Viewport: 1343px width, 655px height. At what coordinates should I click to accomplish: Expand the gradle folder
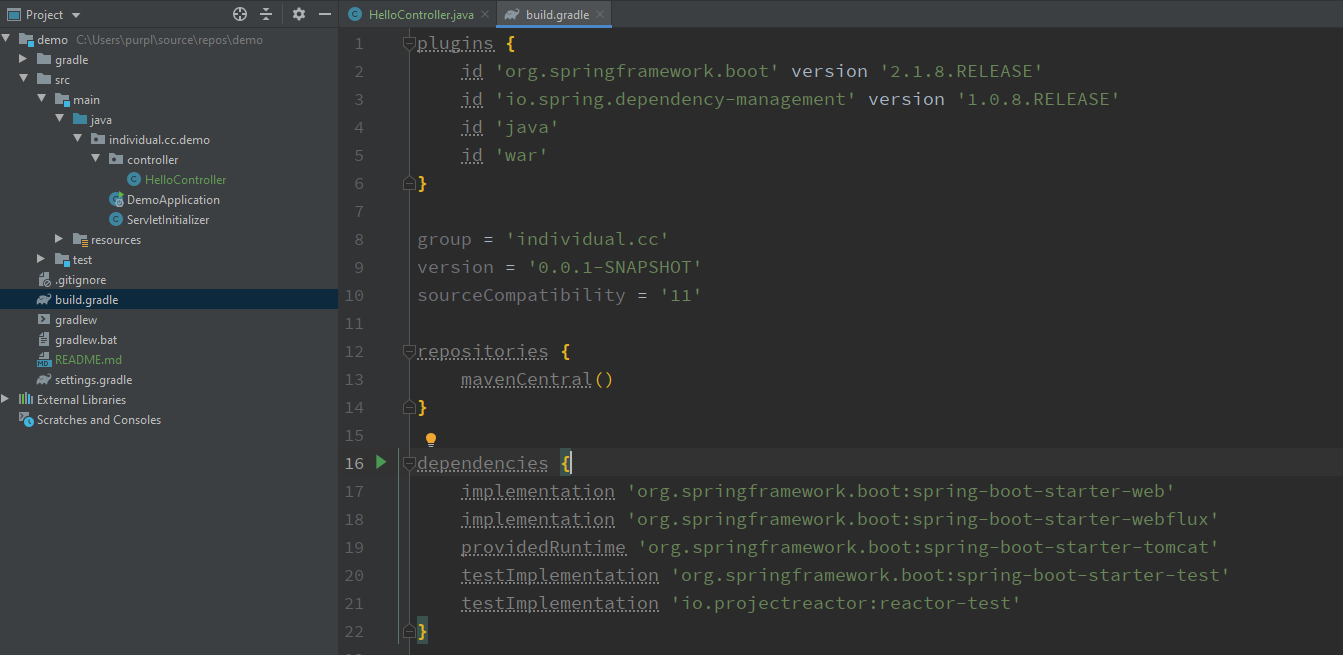click(x=24, y=60)
